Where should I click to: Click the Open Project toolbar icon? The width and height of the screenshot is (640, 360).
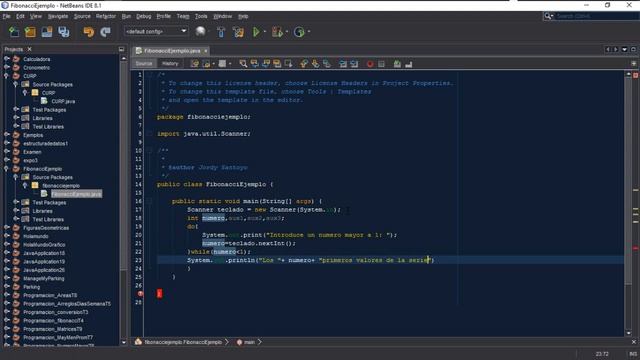tap(47, 32)
